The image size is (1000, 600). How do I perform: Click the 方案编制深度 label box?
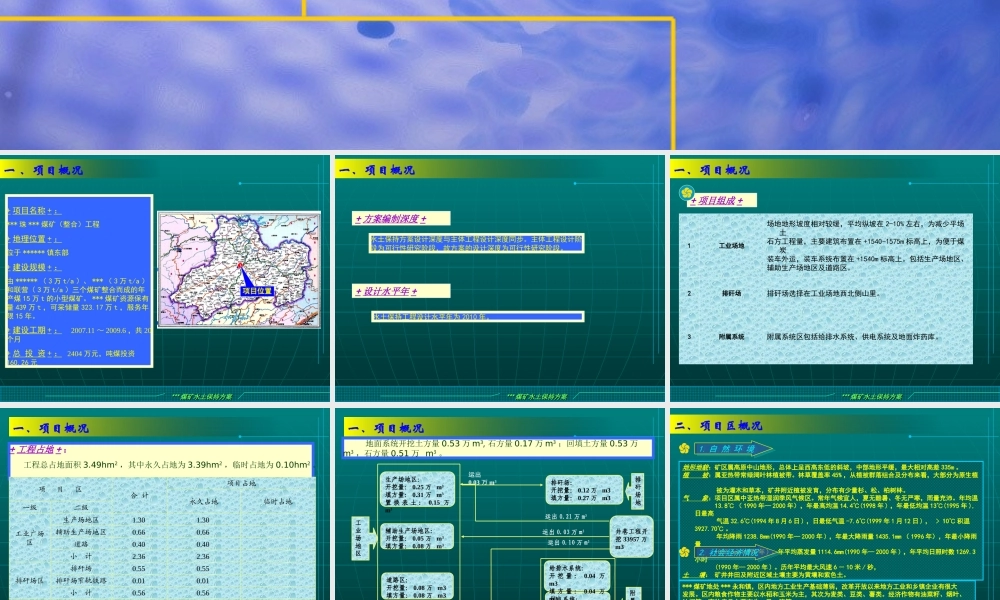pos(402,218)
